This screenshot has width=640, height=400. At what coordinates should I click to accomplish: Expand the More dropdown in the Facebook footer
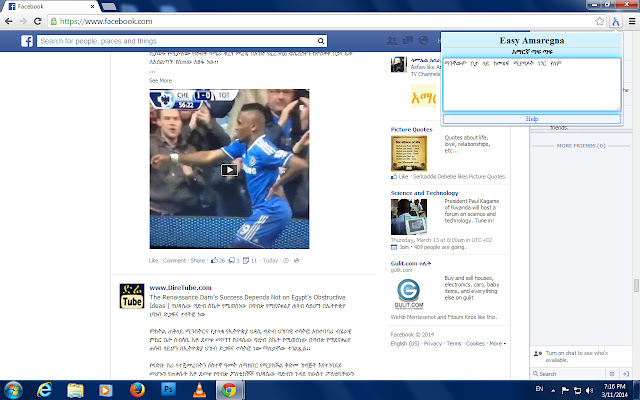pyautogui.click(x=498, y=344)
